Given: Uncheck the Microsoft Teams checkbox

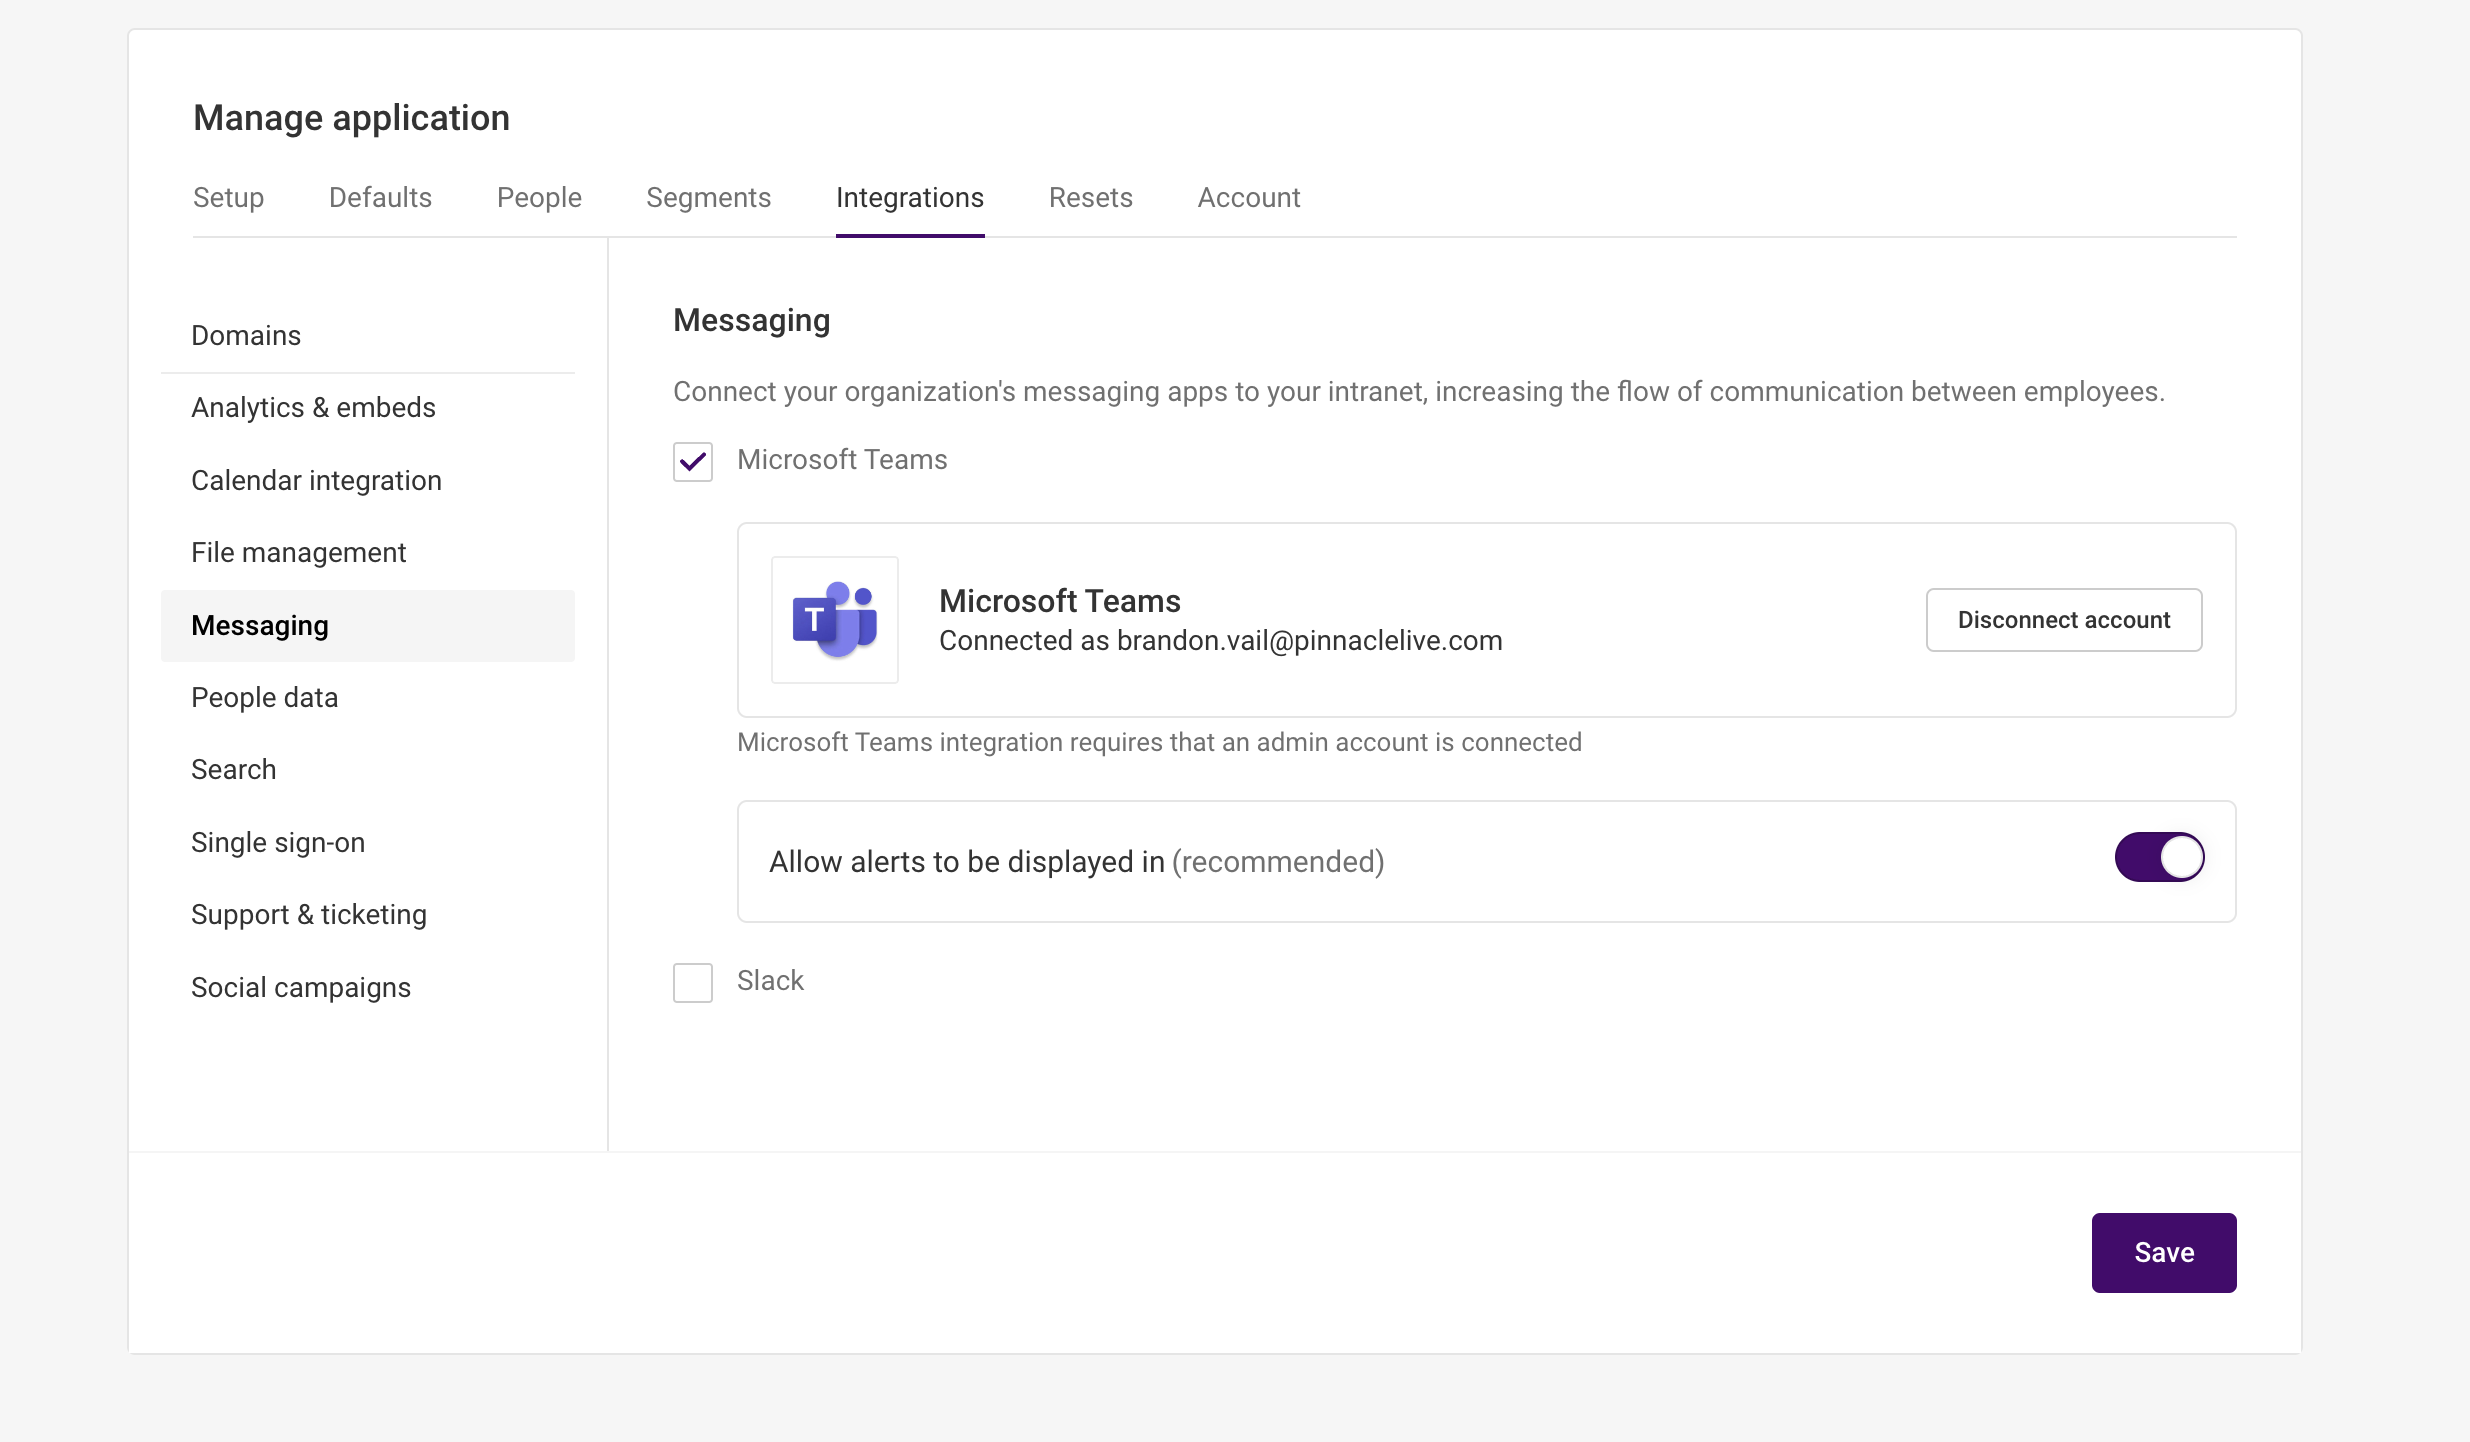Looking at the screenshot, I should 693,462.
